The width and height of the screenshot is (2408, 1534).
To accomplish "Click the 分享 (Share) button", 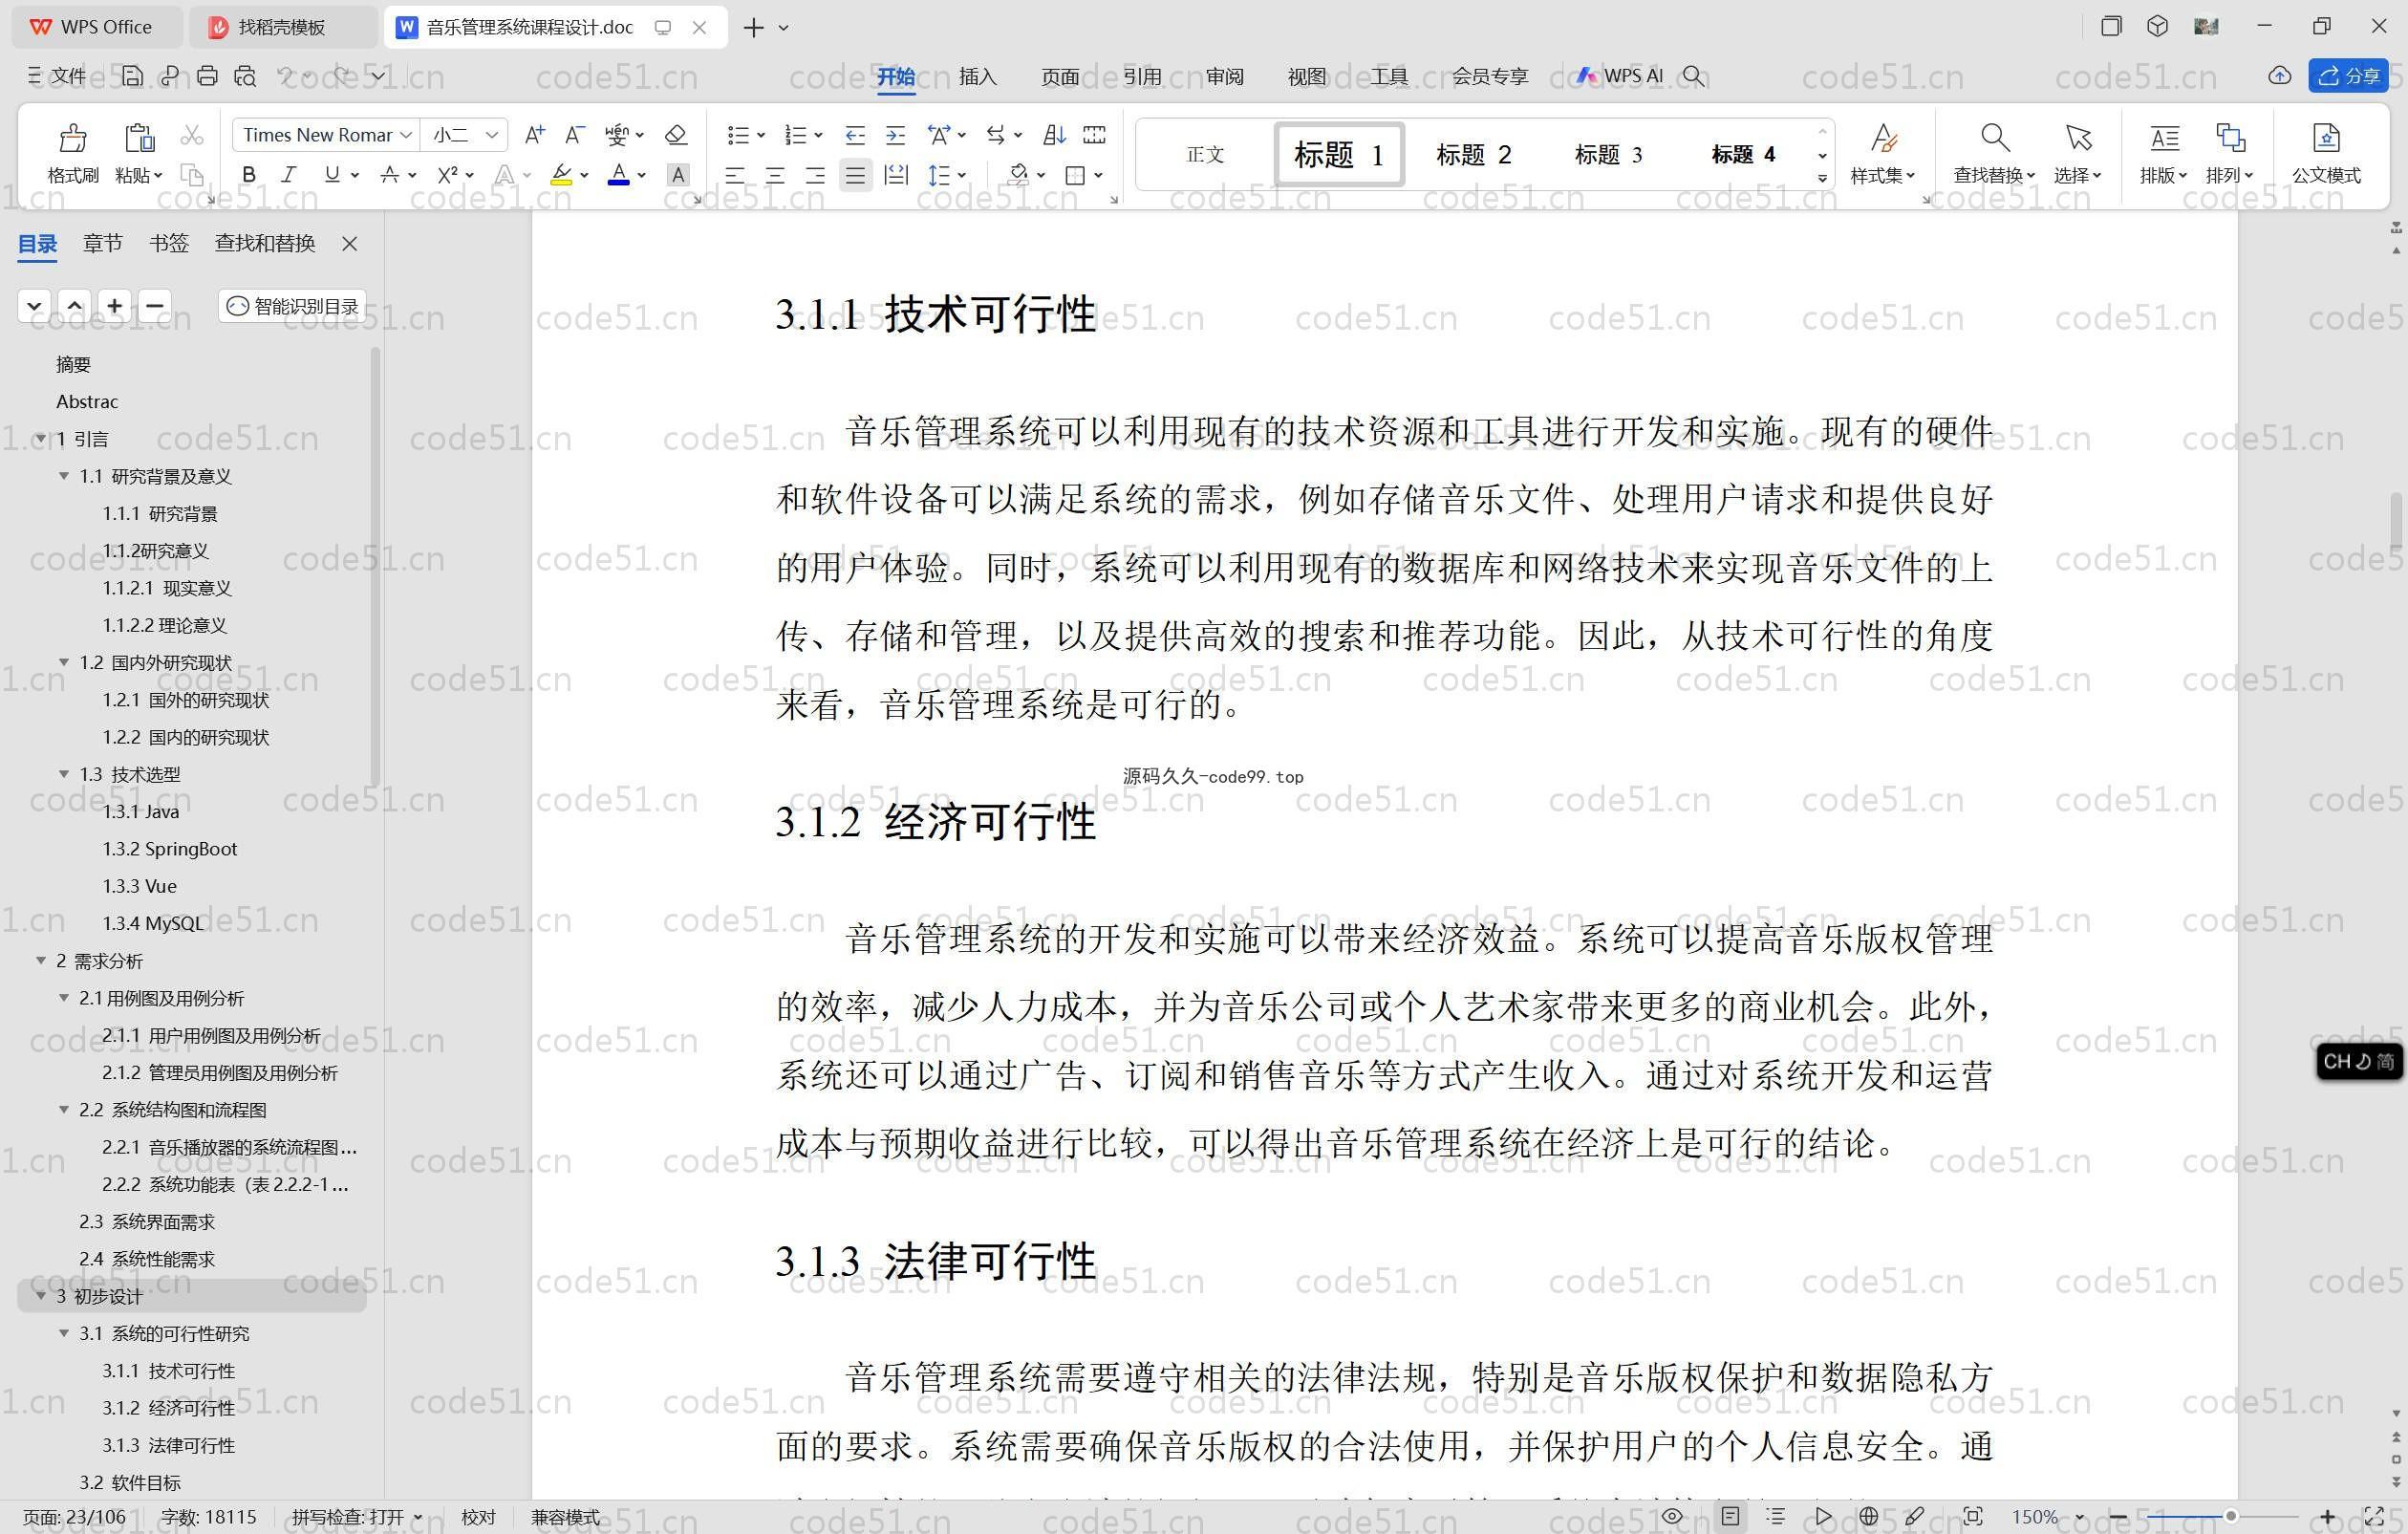I will coord(2348,76).
